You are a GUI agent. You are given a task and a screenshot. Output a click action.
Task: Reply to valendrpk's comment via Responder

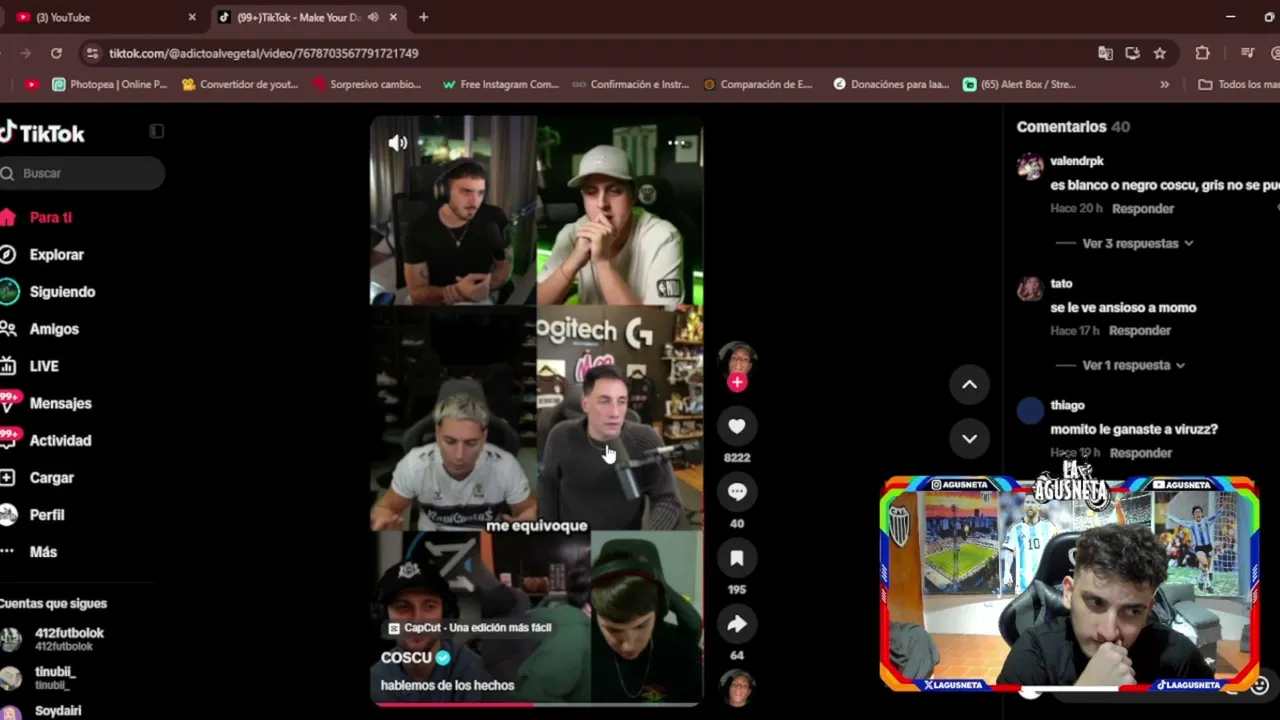coord(1143,209)
